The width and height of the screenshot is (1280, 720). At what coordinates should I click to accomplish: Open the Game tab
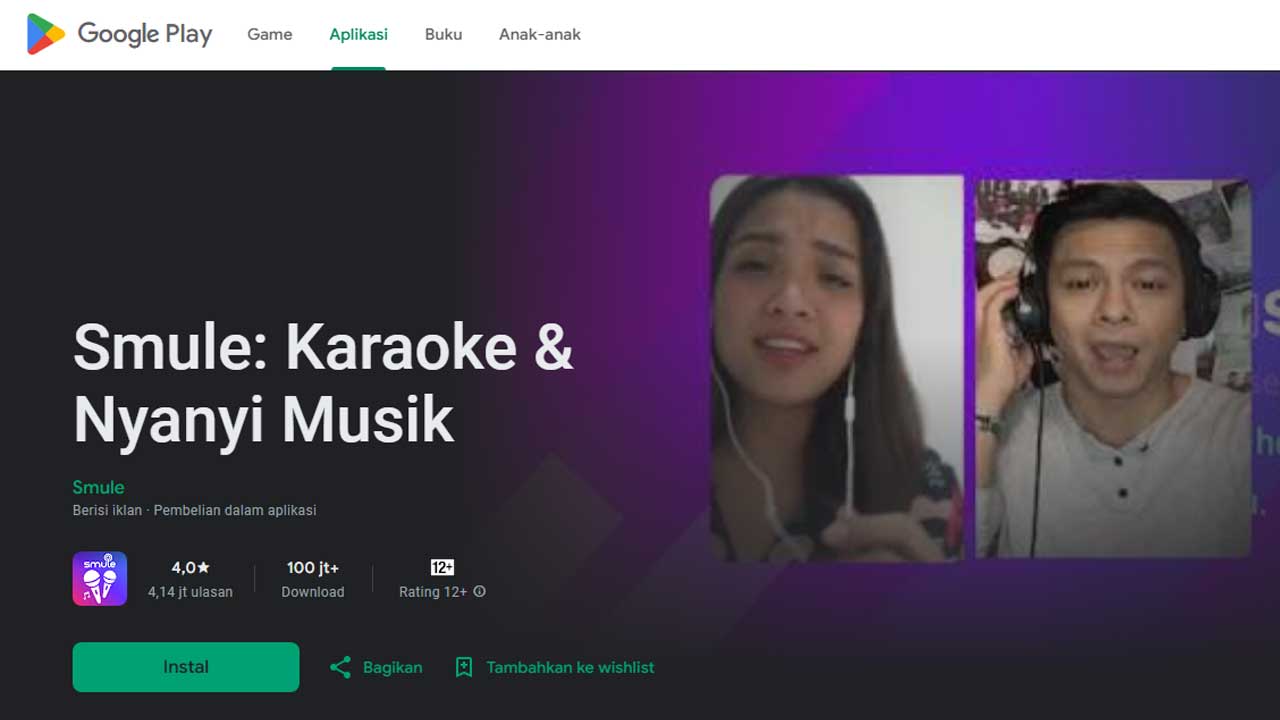[270, 34]
